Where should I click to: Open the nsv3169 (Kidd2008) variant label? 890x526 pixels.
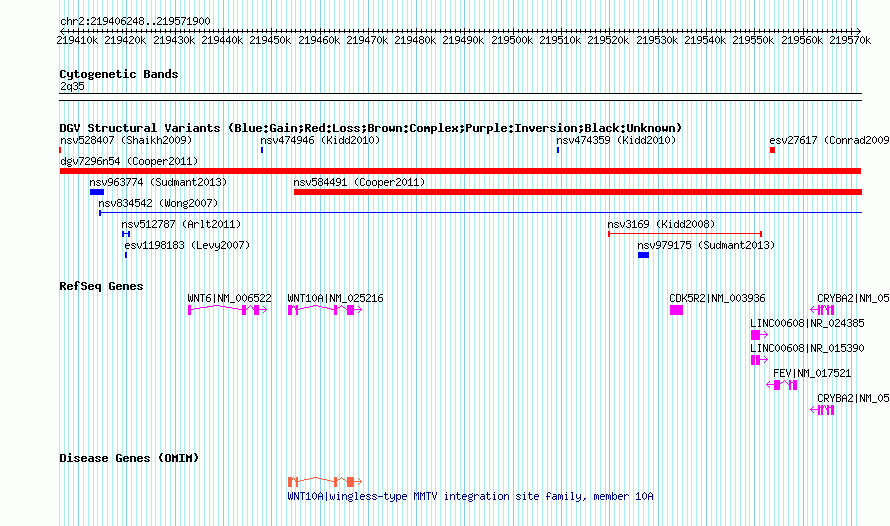point(661,224)
